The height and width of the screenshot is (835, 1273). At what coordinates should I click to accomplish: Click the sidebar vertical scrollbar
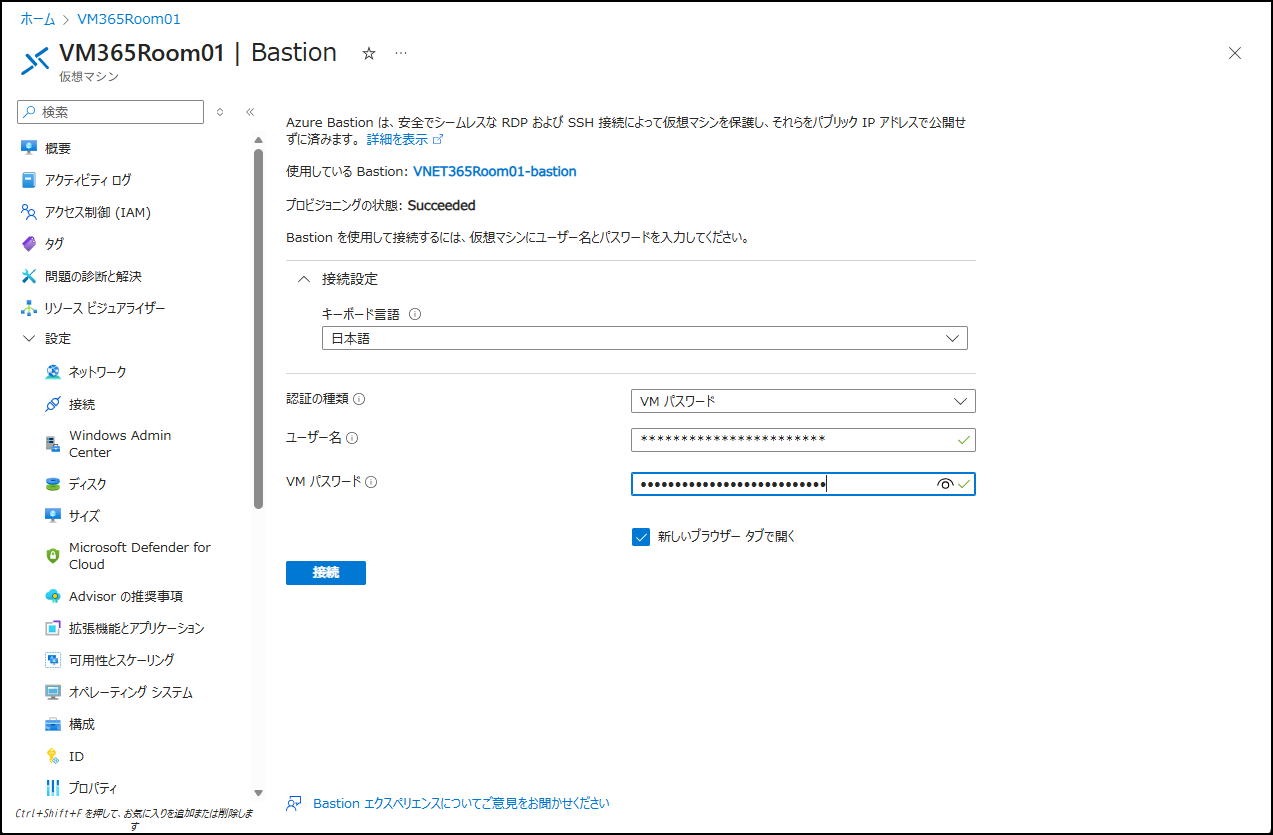pyautogui.click(x=259, y=330)
